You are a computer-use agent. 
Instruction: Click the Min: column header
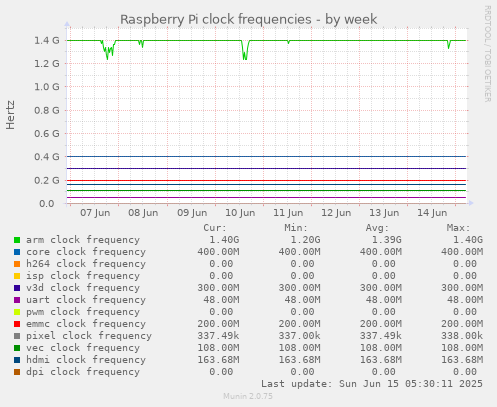point(296,228)
